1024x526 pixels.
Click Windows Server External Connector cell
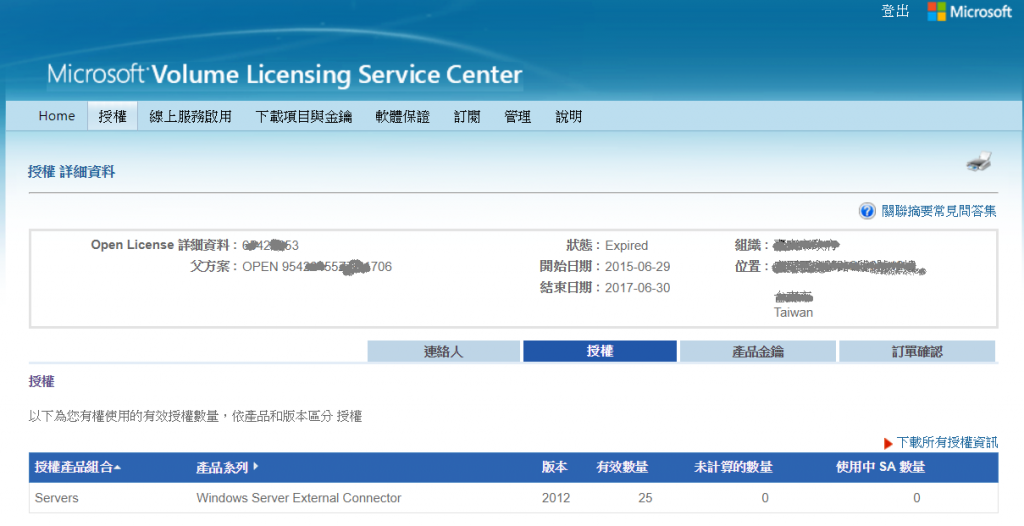(298, 498)
